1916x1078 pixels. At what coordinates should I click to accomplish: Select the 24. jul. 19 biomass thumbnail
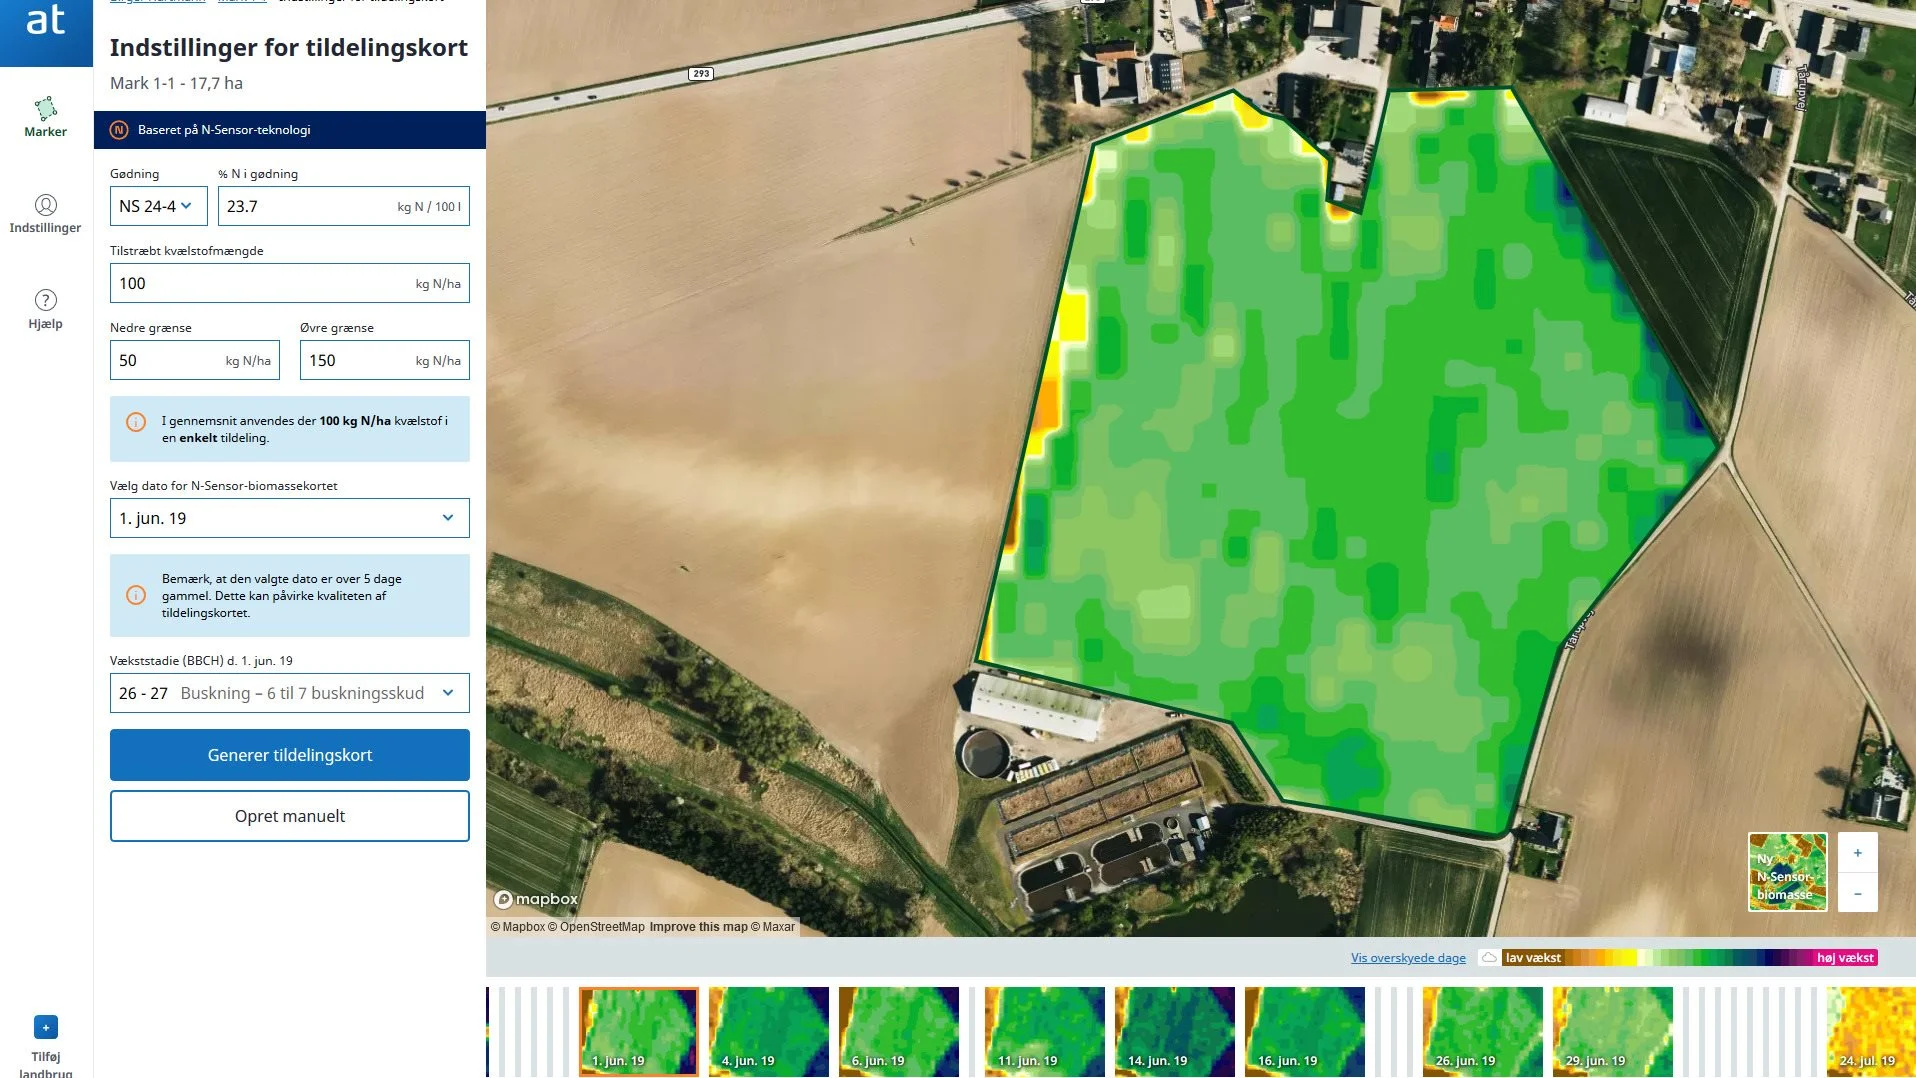click(x=1871, y=1031)
